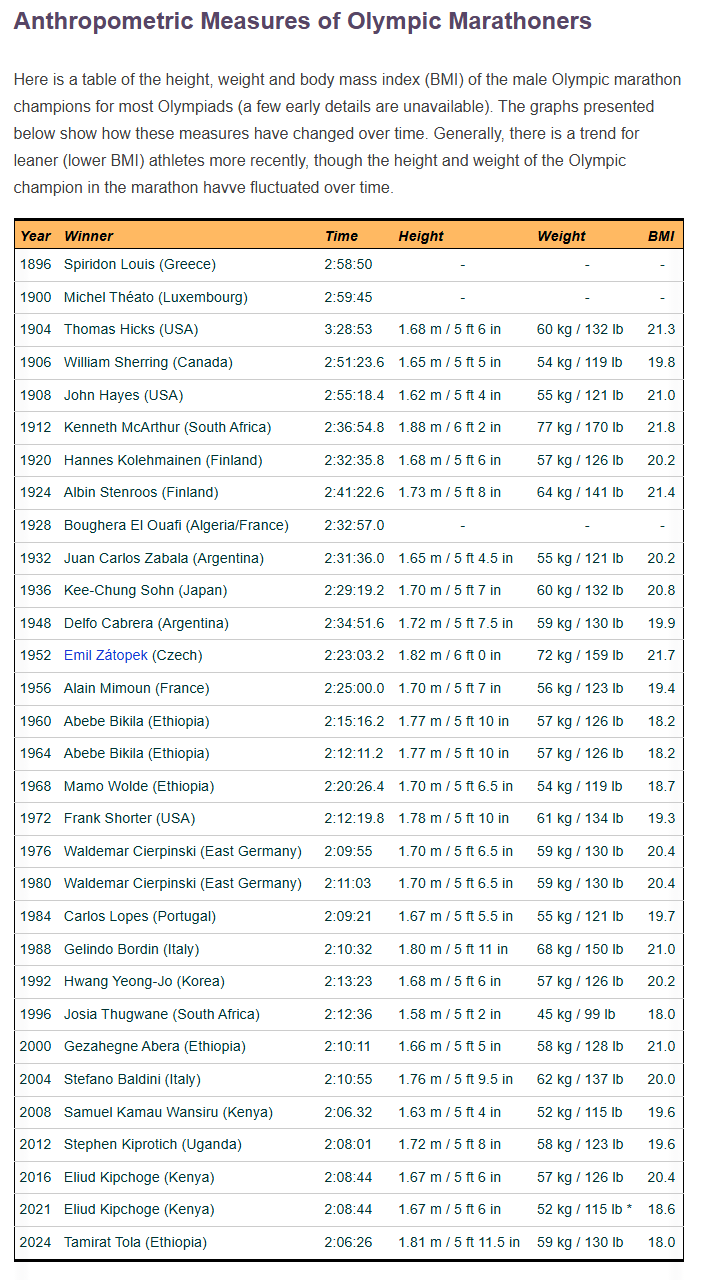Click the weight 68 kg / 150 lb
705x1280 pixels.
(580, 949)
